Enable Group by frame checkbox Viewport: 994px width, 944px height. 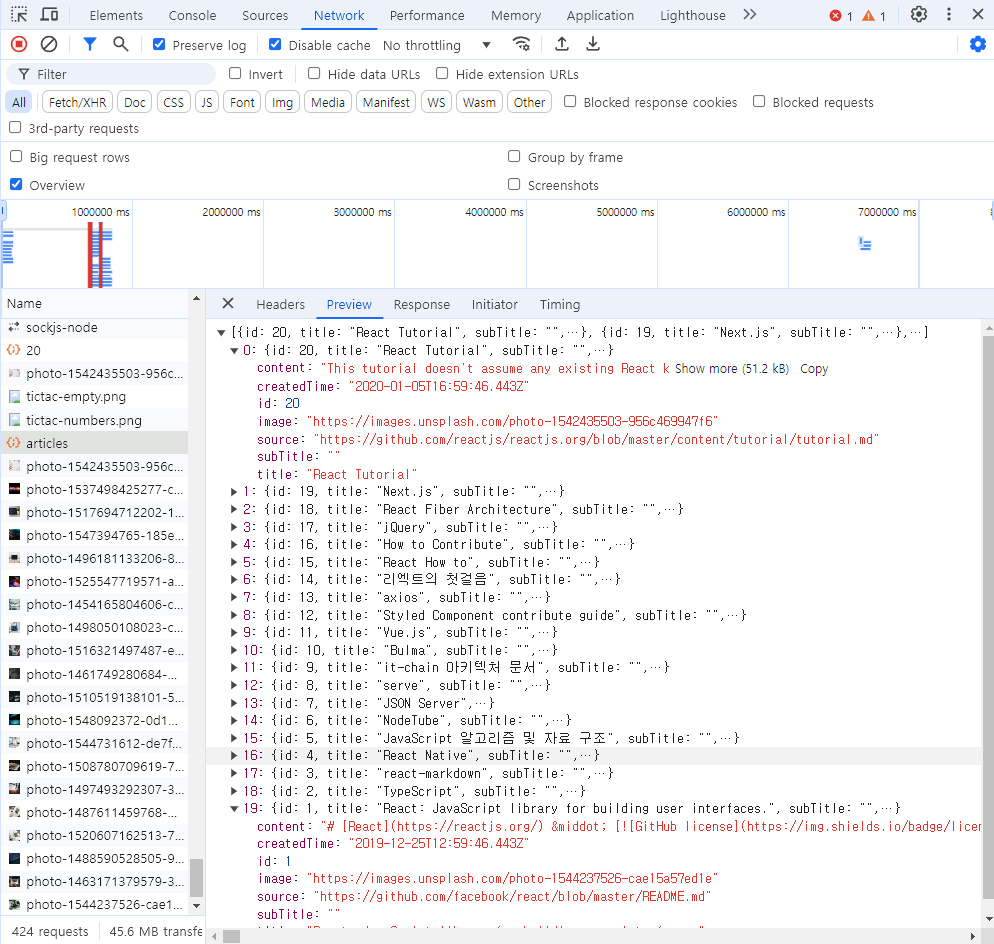[x=514, y=157]
